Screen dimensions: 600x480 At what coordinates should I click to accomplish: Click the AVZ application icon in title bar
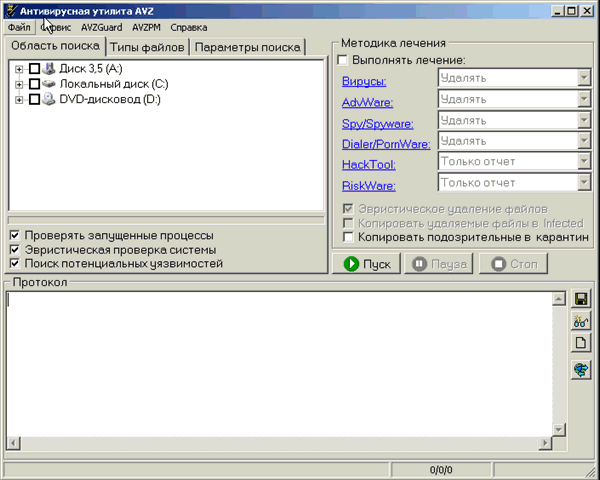(x=11, y=11)
